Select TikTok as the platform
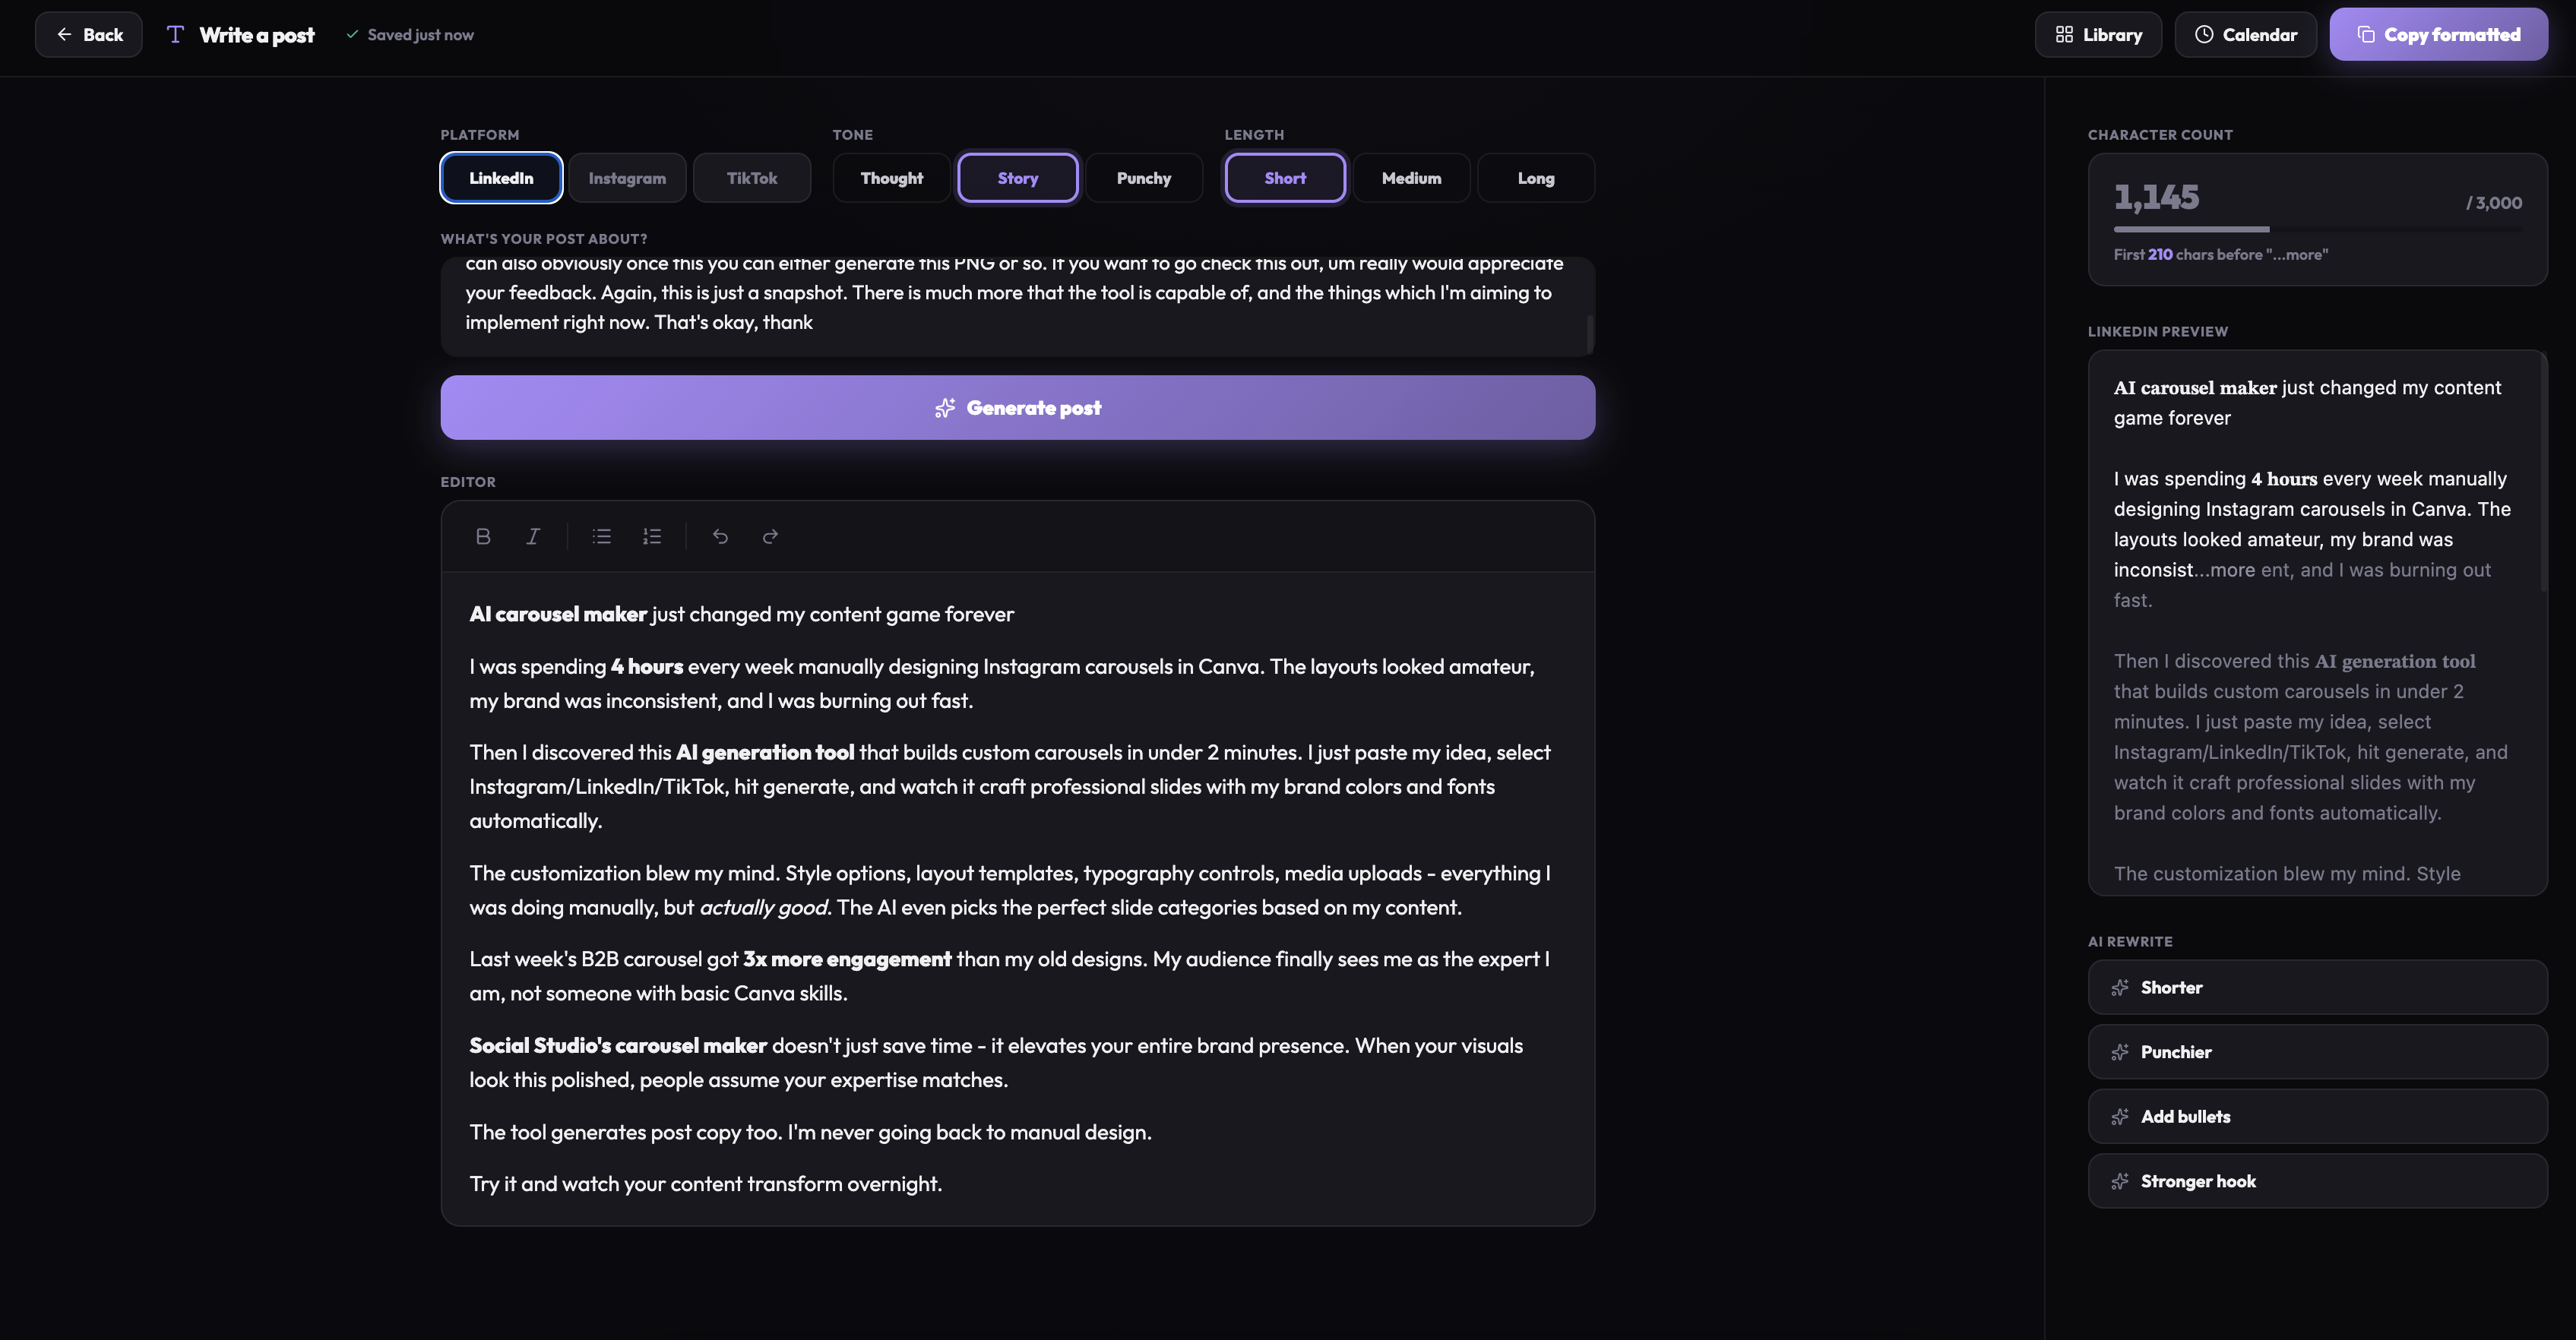 pyautogui.click(x=751, y=178)
